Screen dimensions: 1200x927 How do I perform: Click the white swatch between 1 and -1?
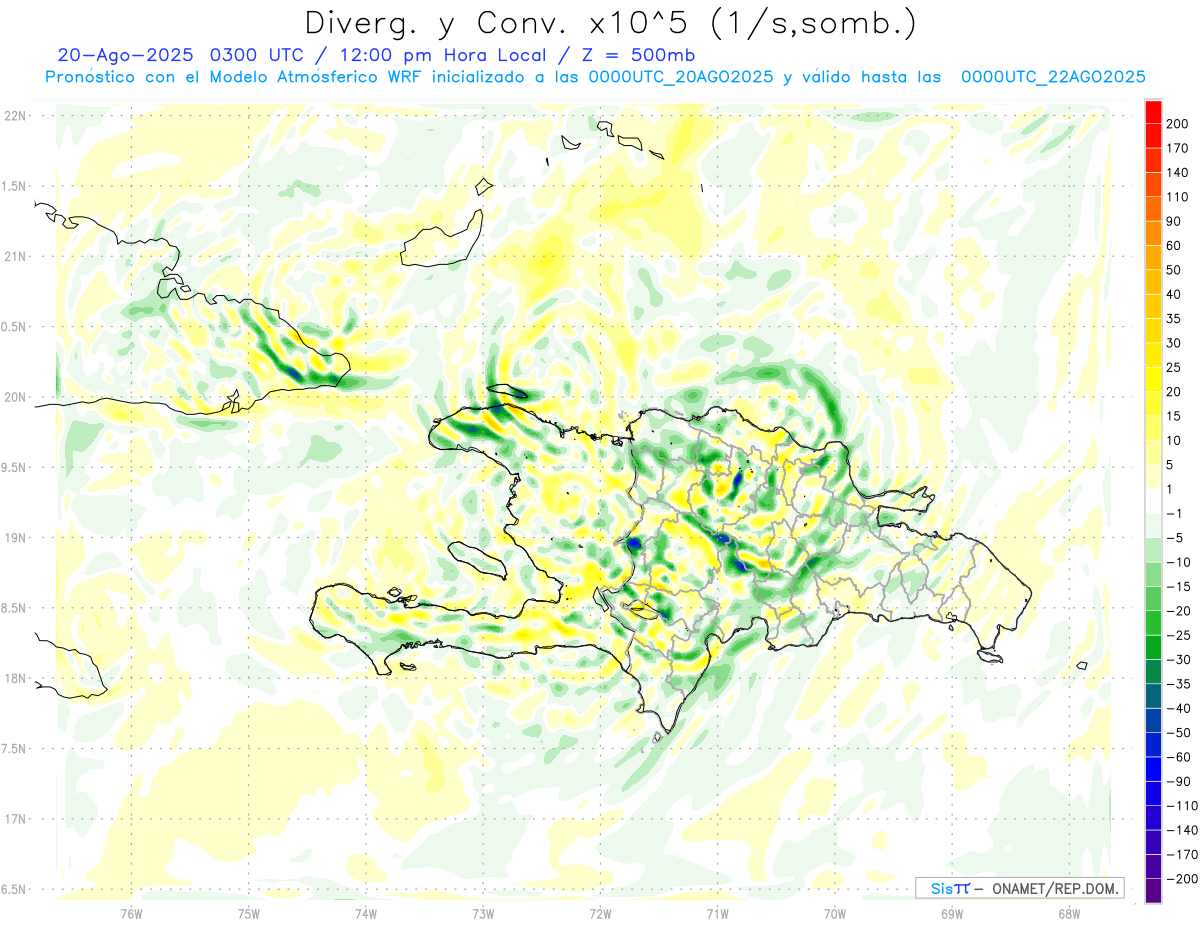tap(1153, 501)
